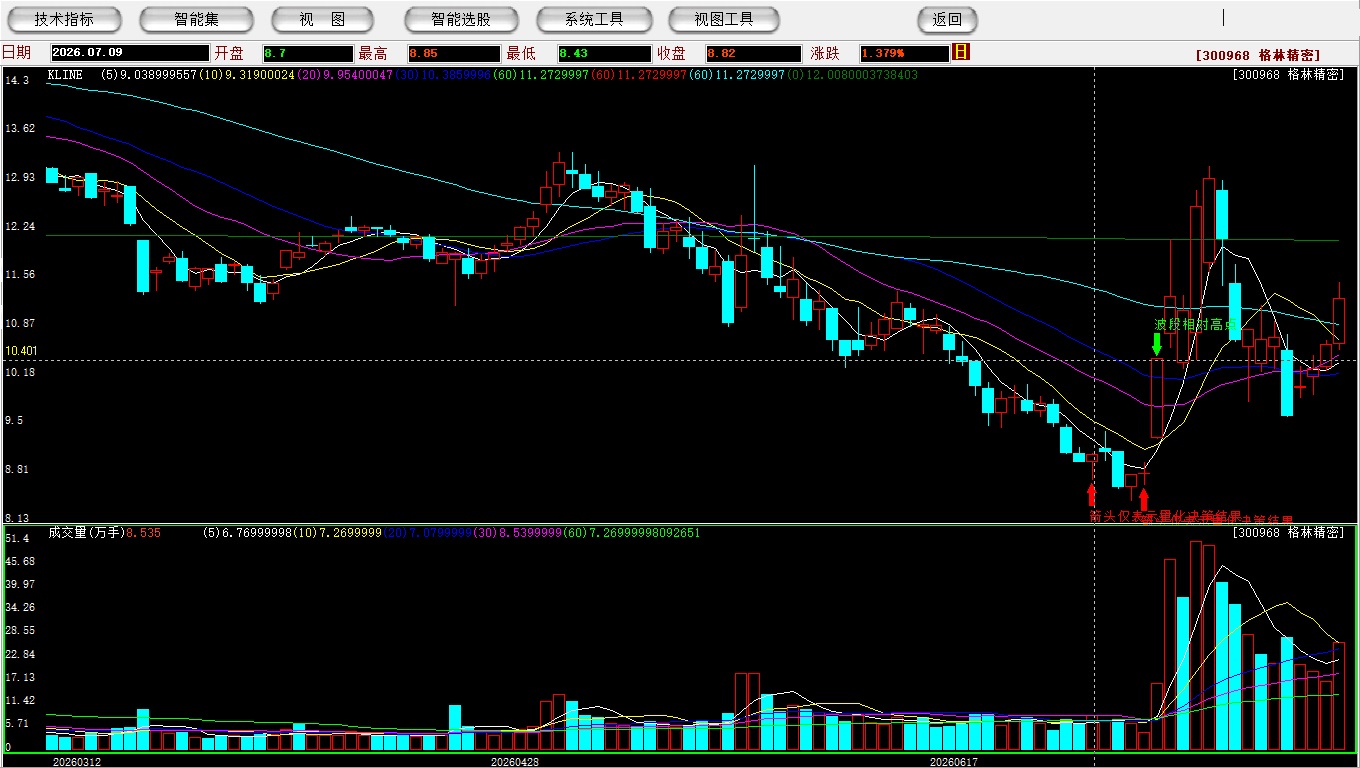
Task: Click the 51.4 volume axis label
Action: click(17, 538)
